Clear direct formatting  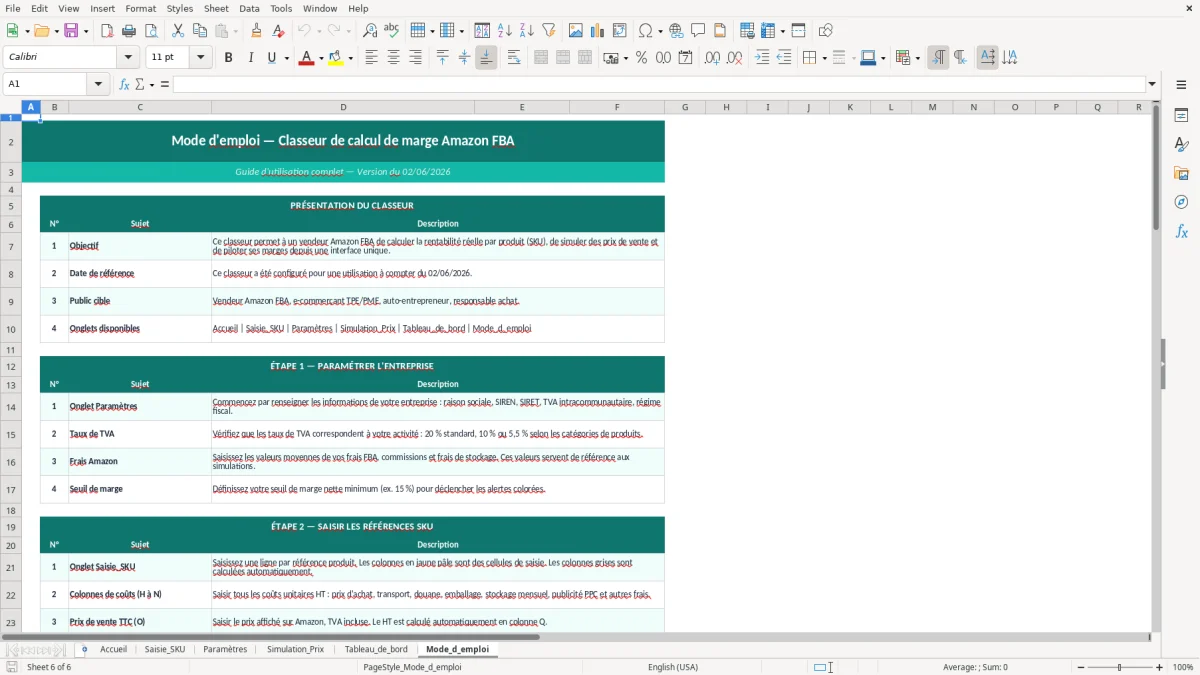(279, 31)
